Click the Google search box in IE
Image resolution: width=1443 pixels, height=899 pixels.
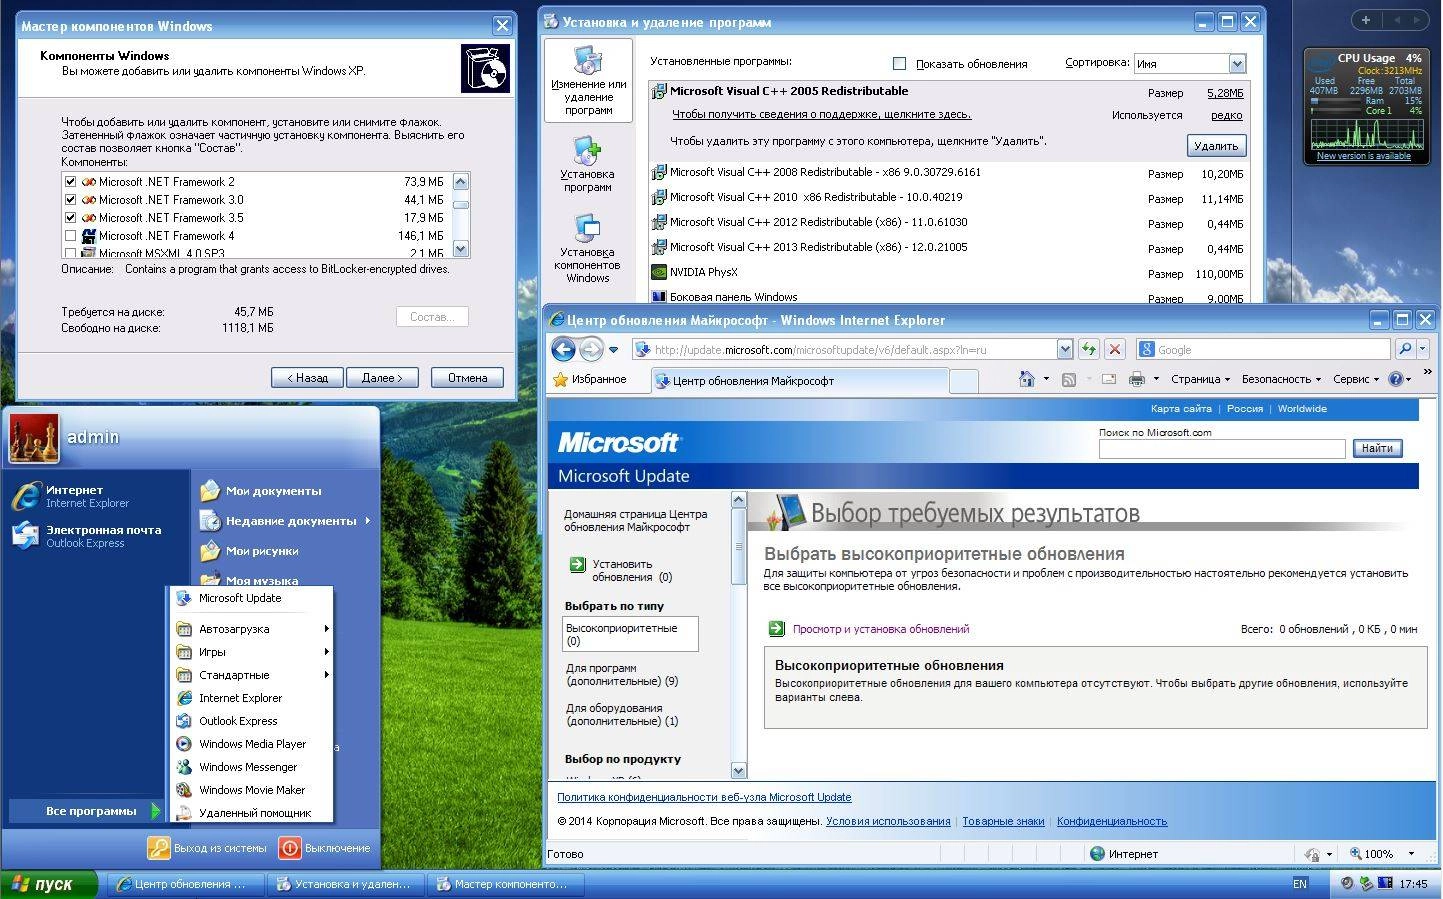click(x=1264, y=350)
